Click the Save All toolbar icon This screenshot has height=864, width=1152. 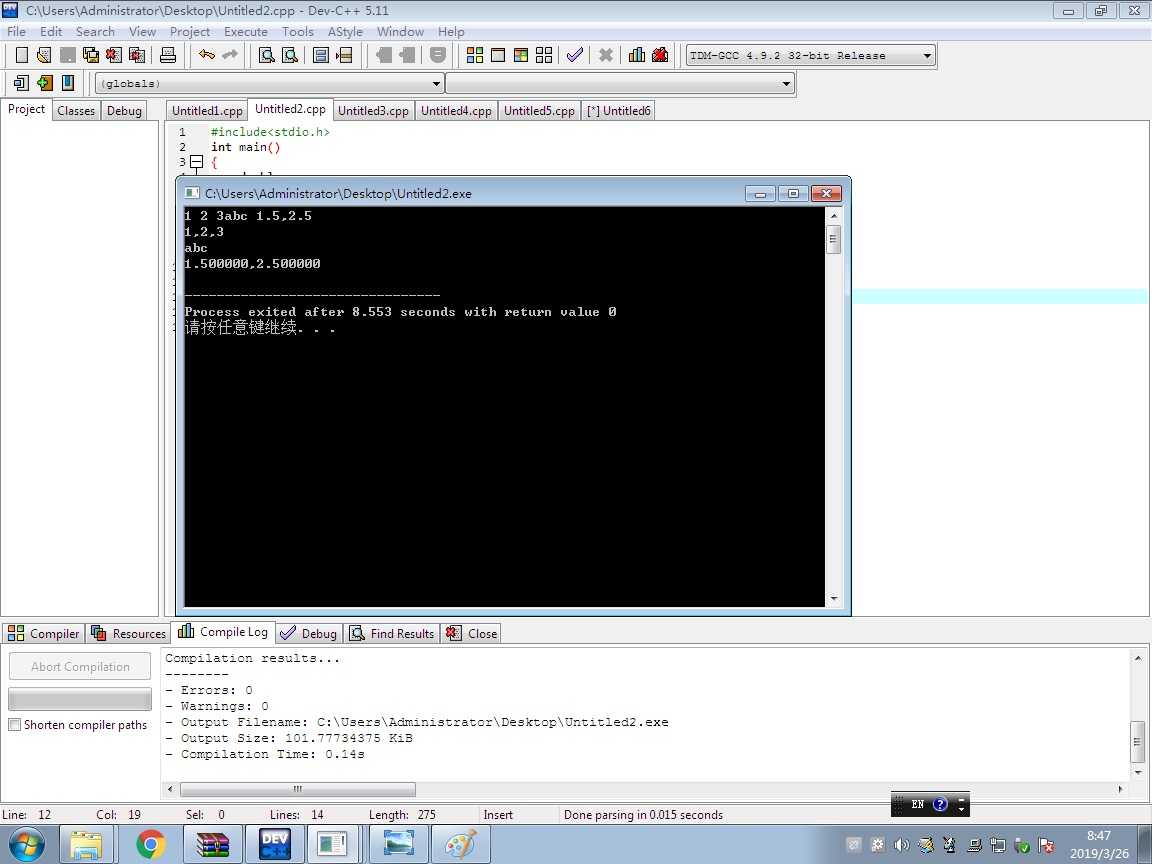click(x=91, y=55)
